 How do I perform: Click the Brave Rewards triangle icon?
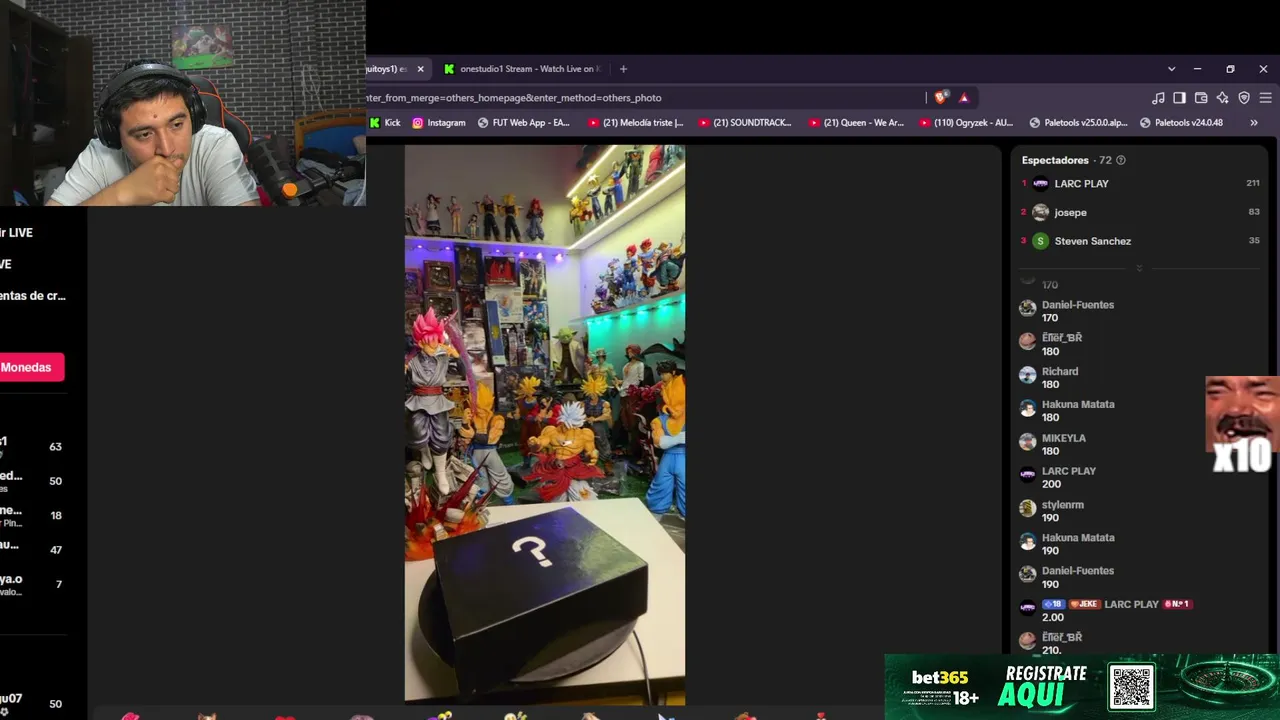[x=964, y=98]
